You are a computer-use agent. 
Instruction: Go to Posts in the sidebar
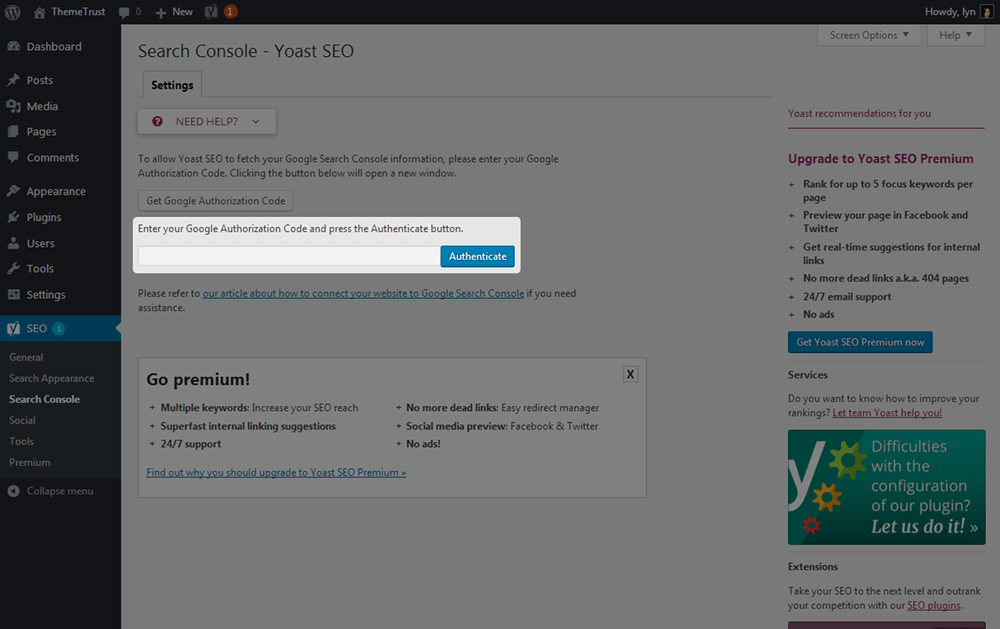(40, 80)
